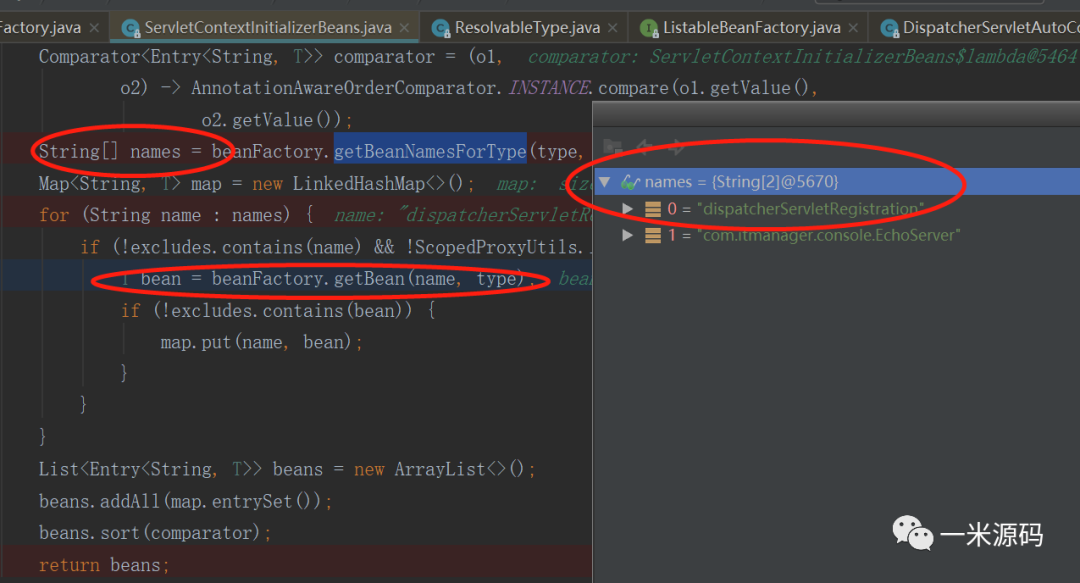Click the 'if (!excludes.contains(bean))' line
Screen dimensions: 1080x583
click(x=278, y=311)
